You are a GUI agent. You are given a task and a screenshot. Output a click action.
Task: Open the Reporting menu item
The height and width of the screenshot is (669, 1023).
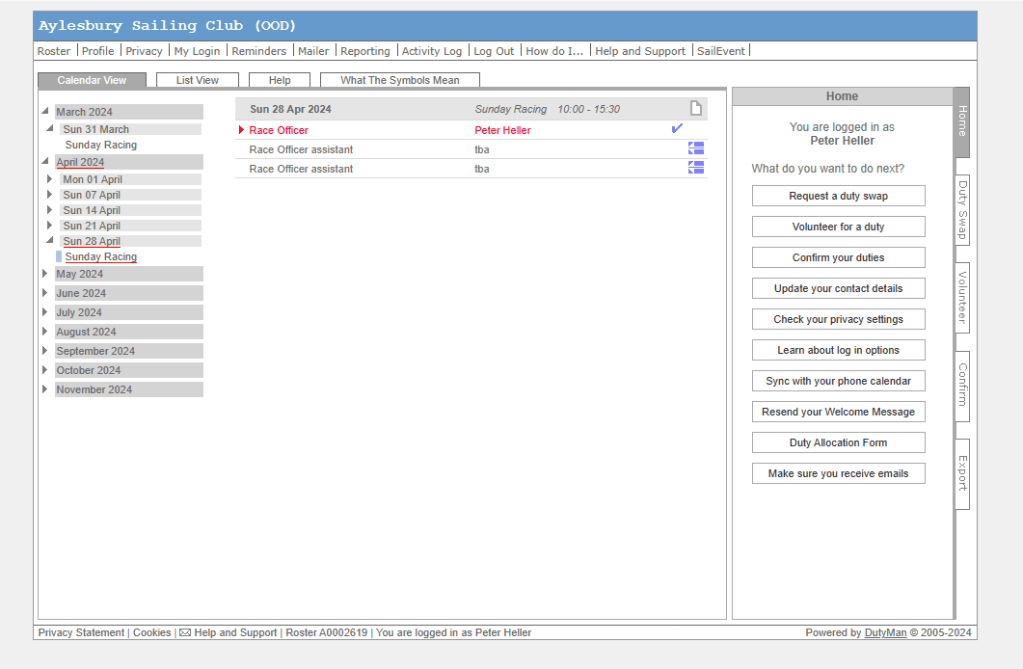[x=365, y=51]
